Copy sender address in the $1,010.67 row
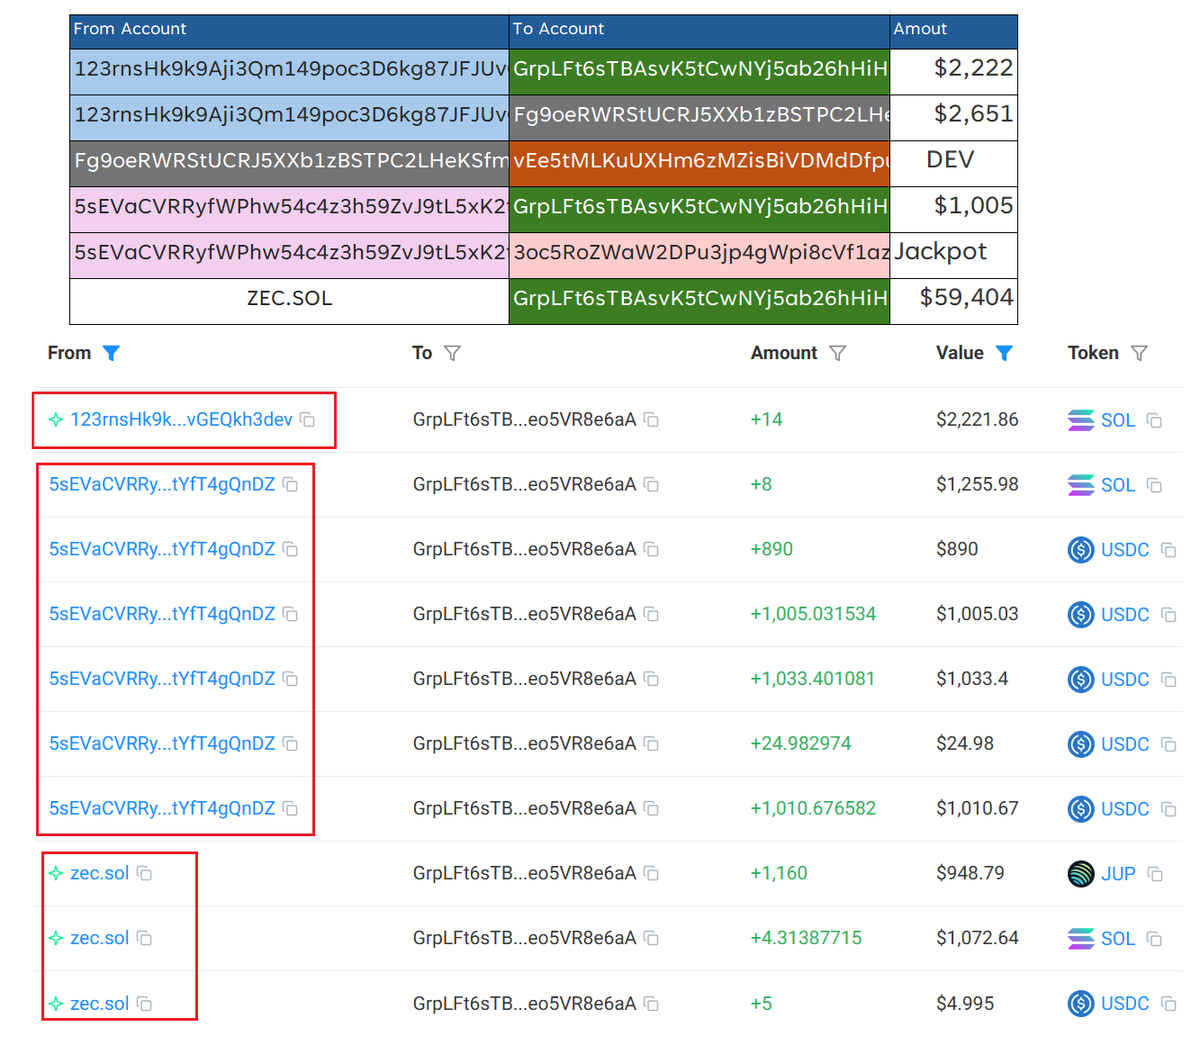 [290, 808]
